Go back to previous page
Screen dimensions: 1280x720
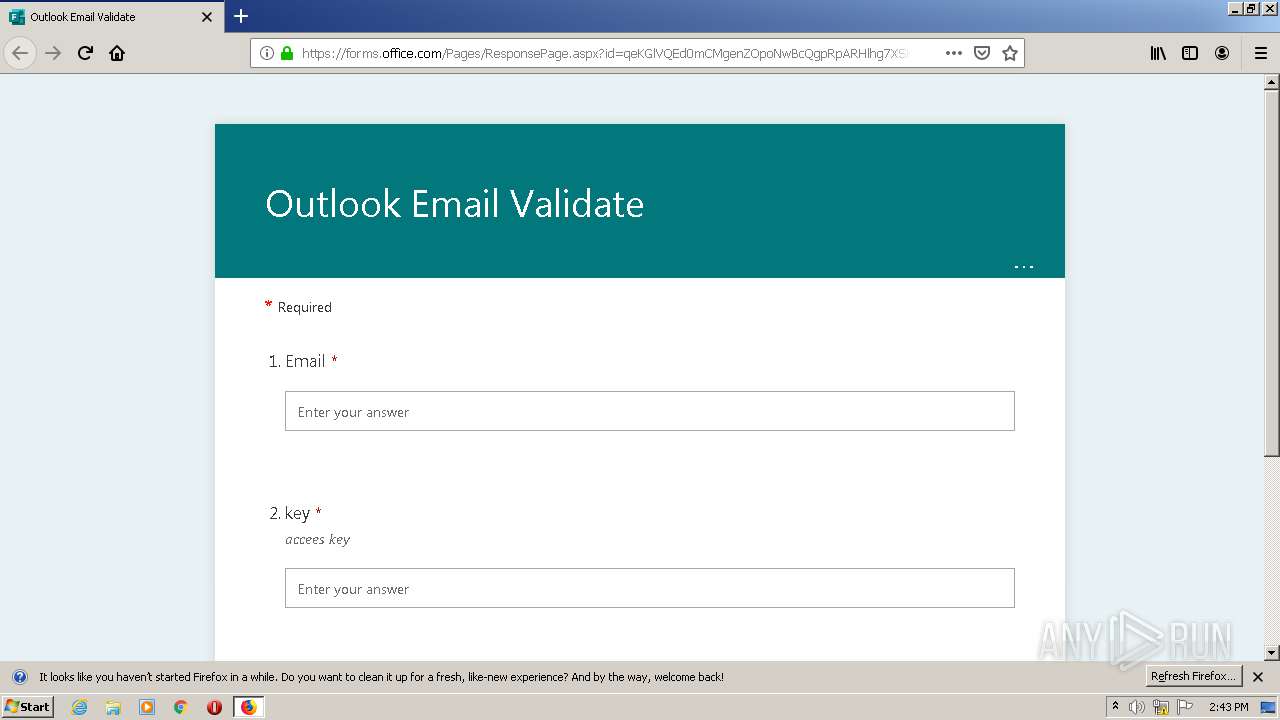point(20,53)
